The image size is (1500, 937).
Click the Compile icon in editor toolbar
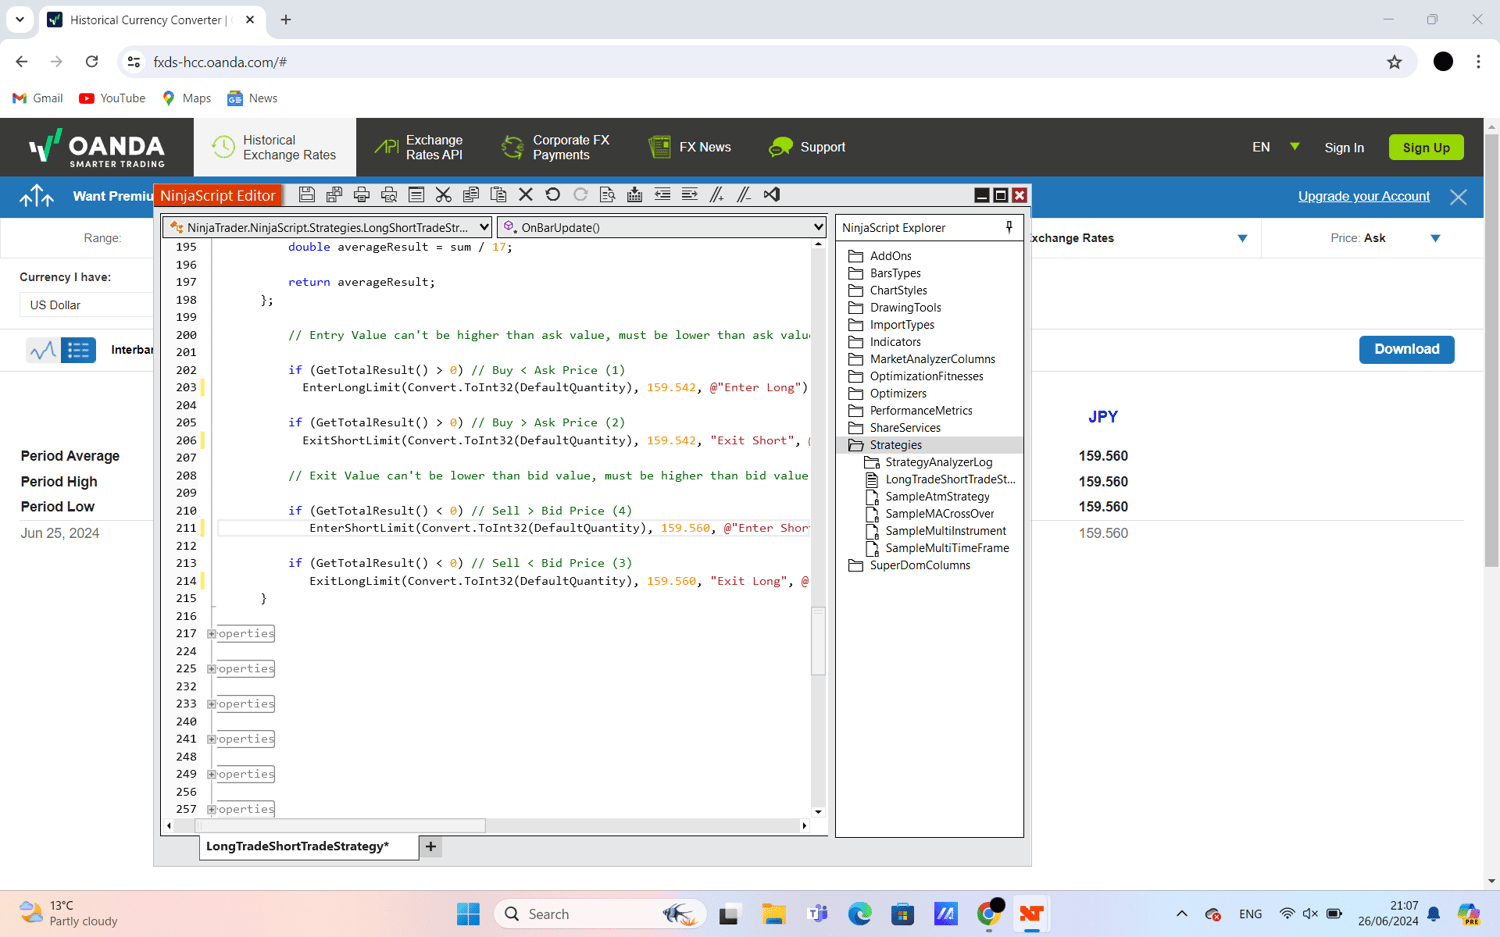[x=634, y=195]
